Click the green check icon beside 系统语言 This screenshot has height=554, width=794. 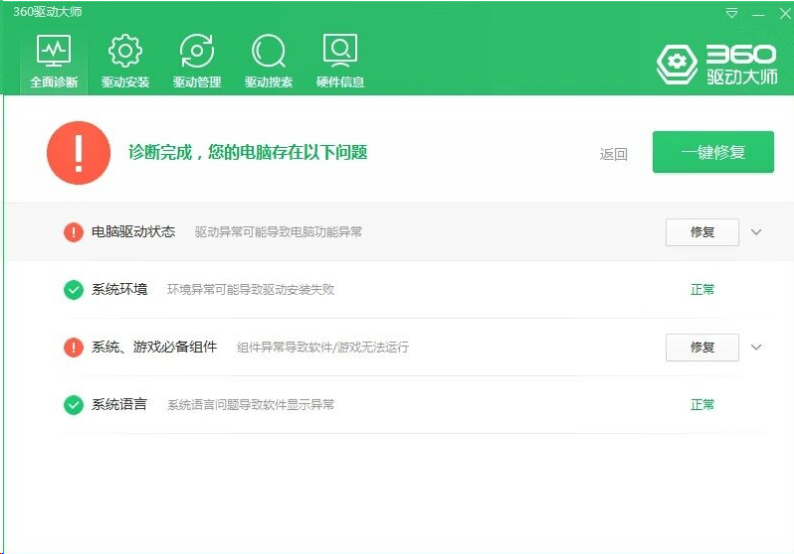click(x=73, y=405)
